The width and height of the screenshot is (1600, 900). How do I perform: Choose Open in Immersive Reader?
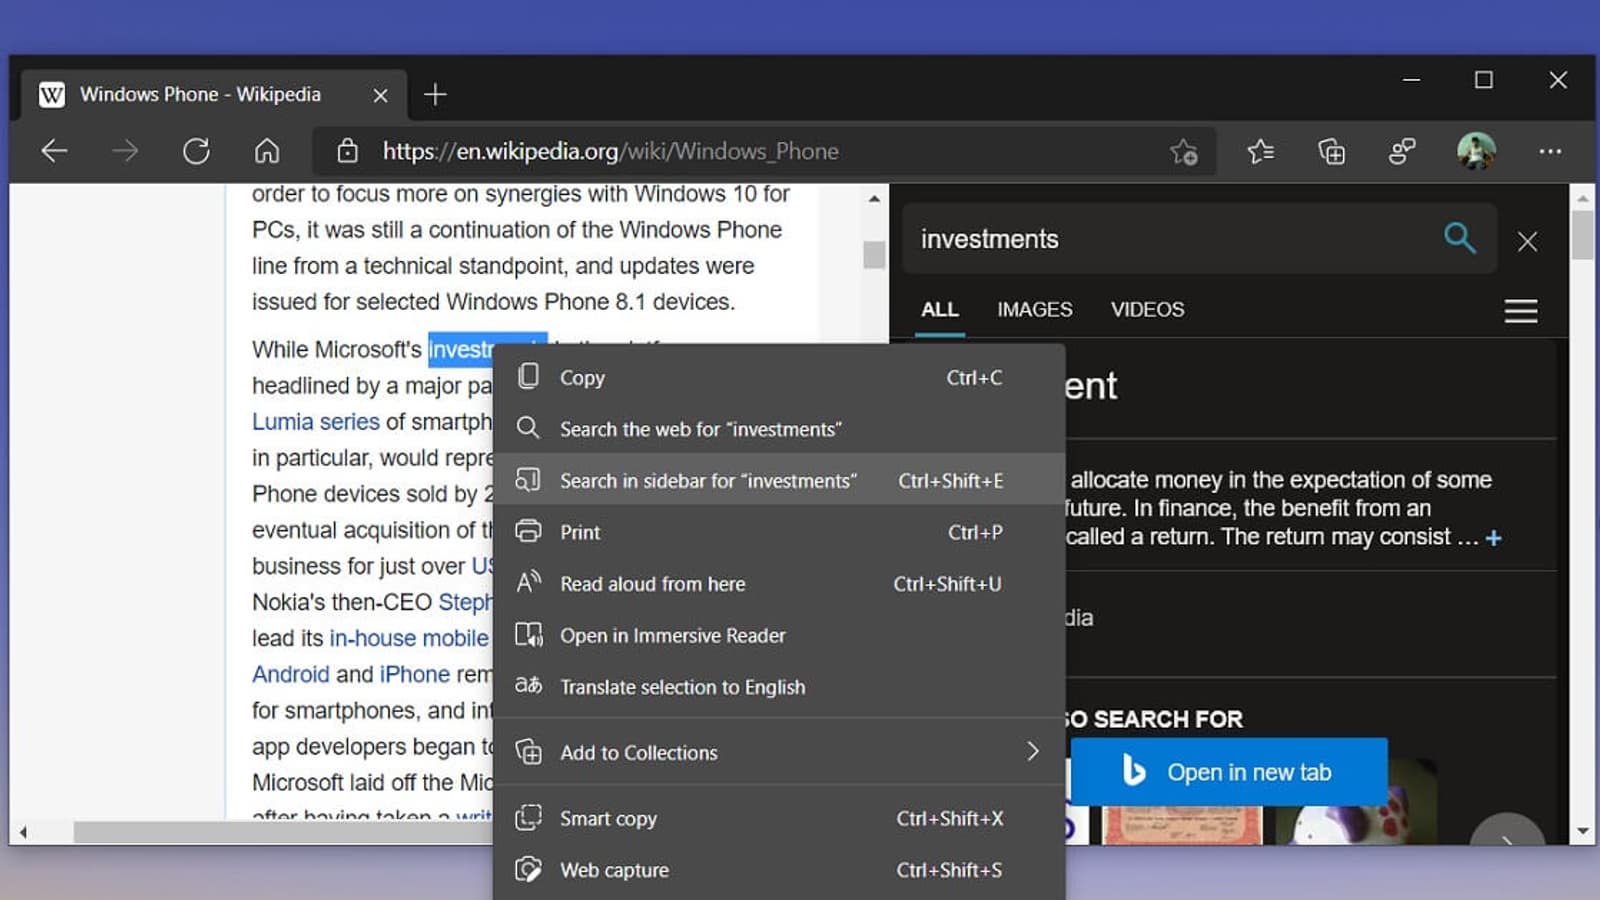(x=779, y=635)
